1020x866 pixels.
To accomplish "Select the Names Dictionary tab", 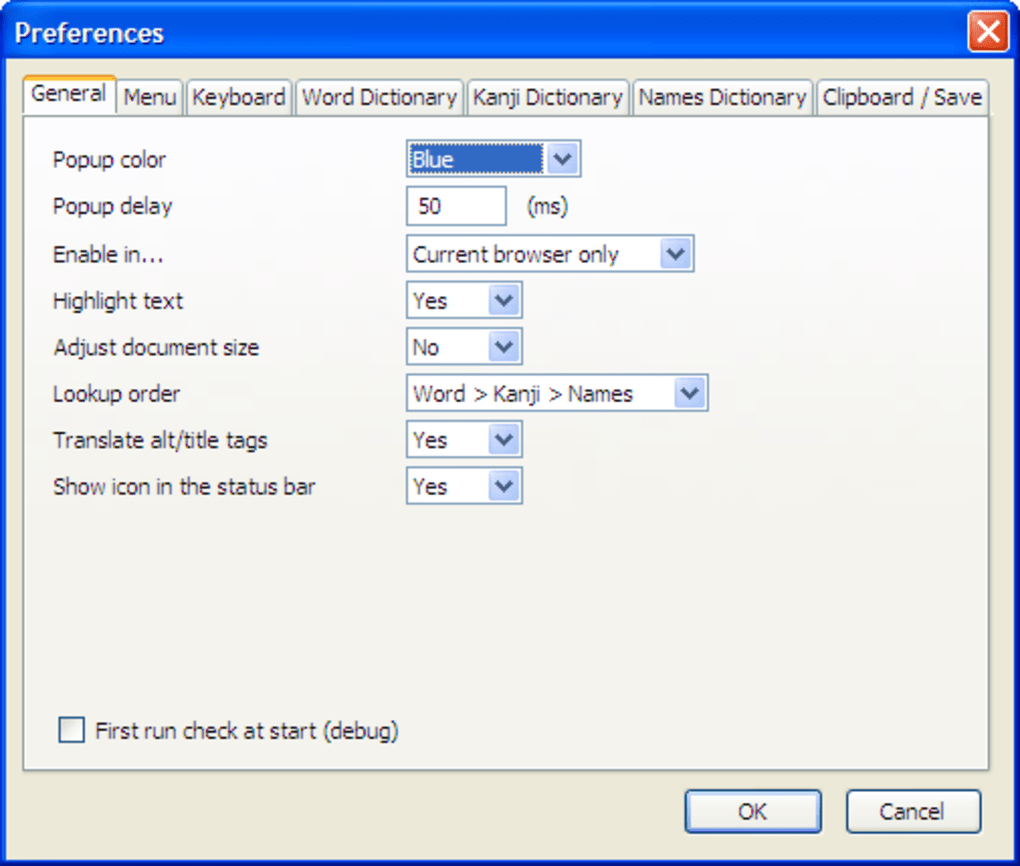I will point(722,98).
